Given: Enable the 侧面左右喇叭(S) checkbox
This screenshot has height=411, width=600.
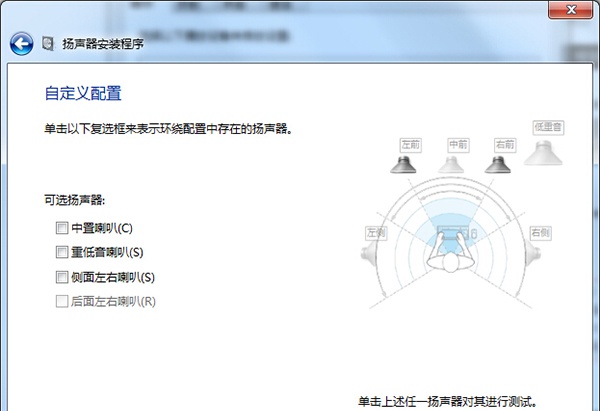Looking at the screenshot, I should point(62,277).
